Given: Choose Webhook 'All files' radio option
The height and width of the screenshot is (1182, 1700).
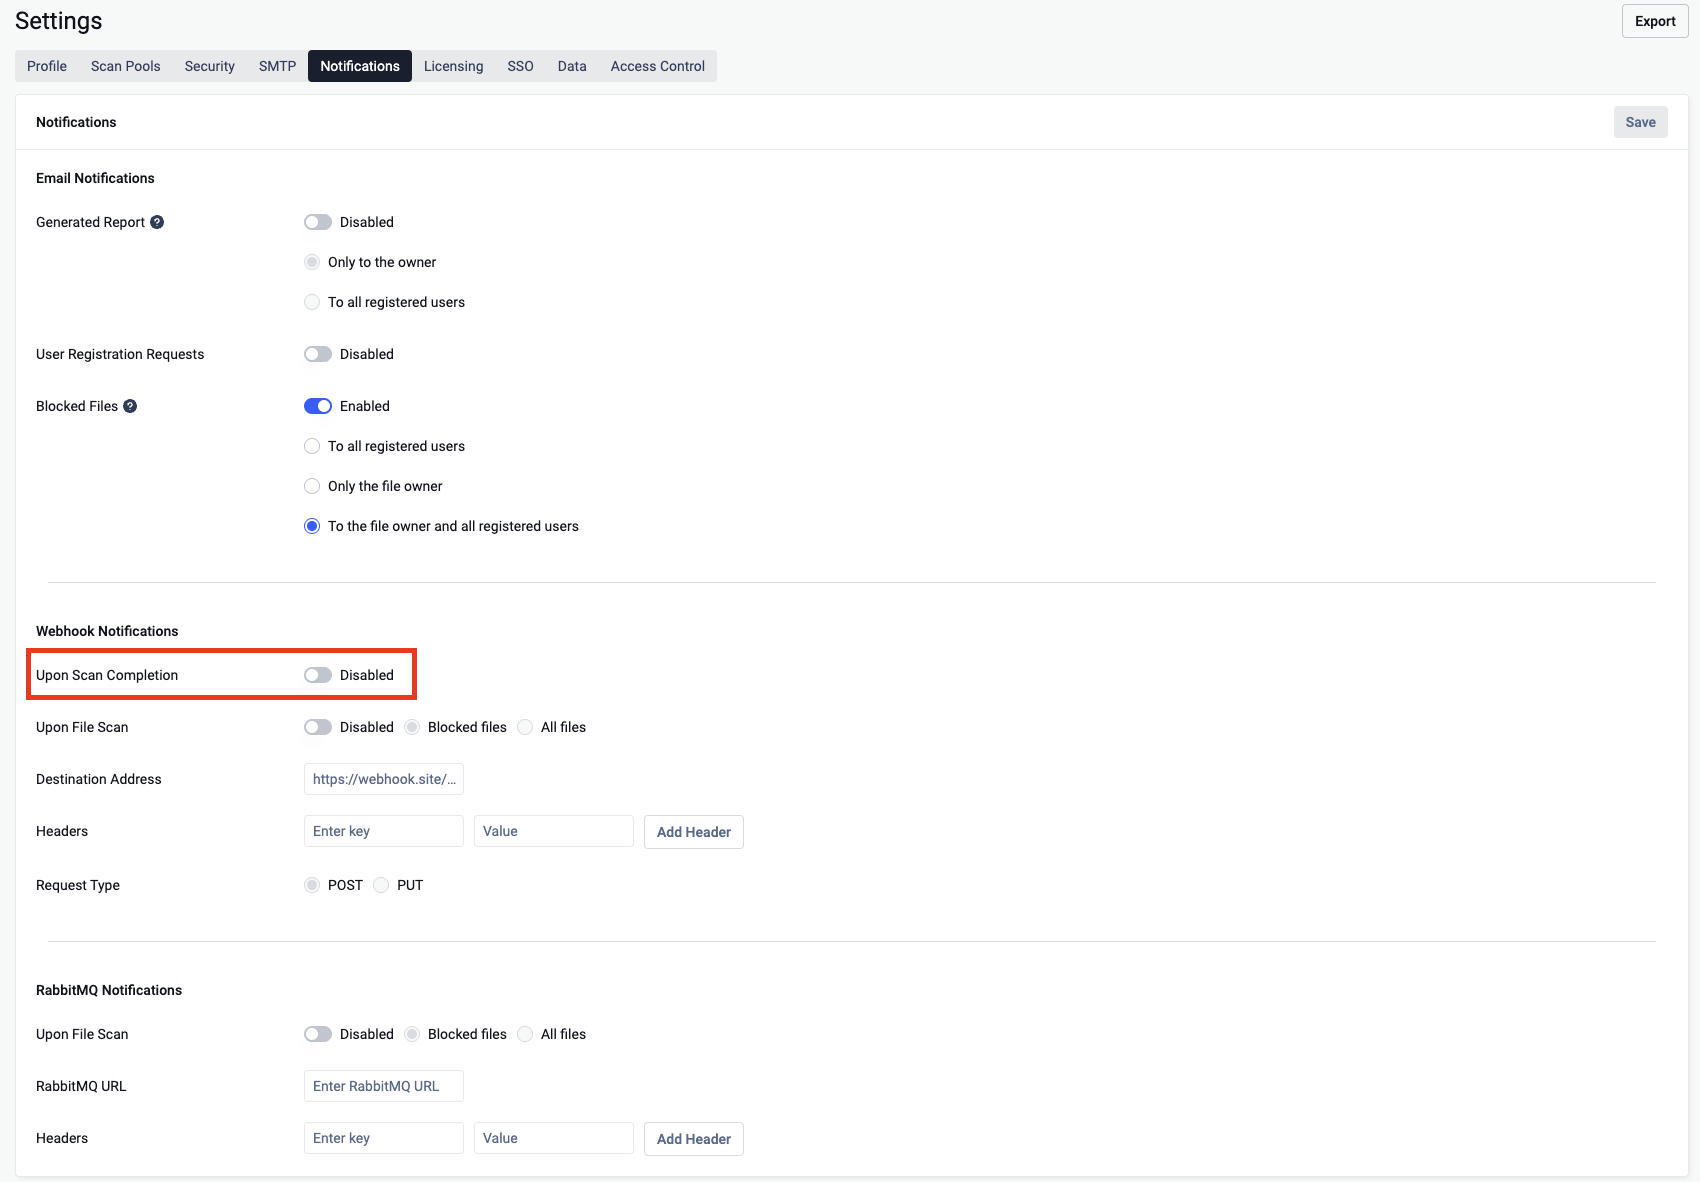Looking at the screenshot, I should pyautogui.click(x=525, y=727).
